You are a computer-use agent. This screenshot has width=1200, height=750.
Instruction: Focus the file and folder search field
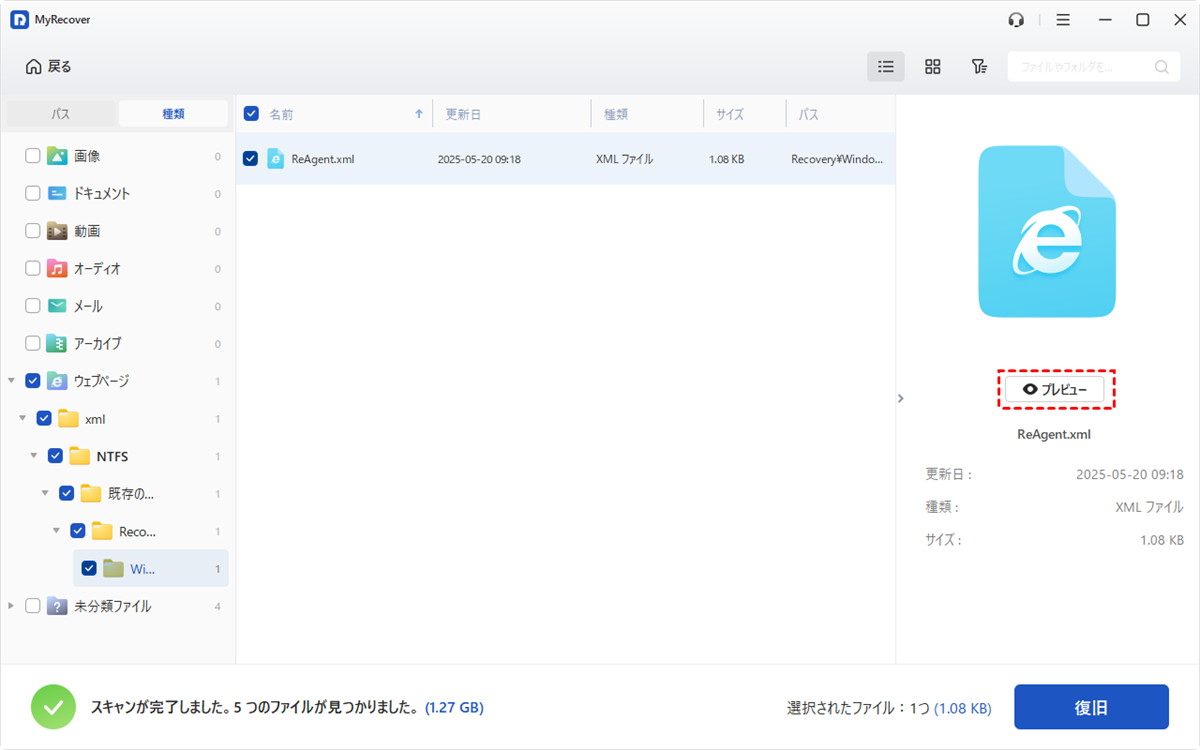1080,67
